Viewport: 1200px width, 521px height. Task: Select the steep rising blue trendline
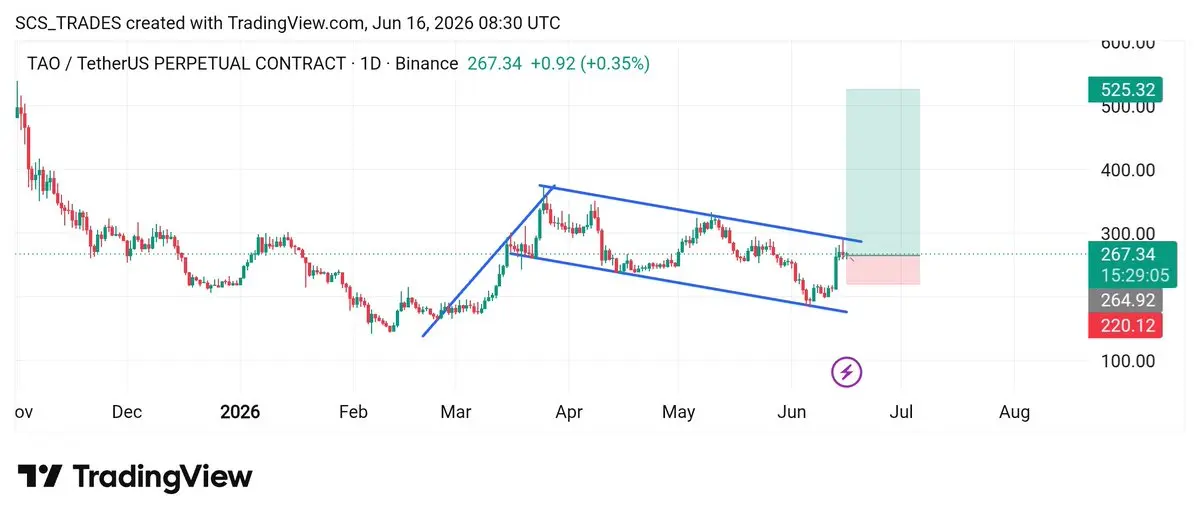coord(485,262)
